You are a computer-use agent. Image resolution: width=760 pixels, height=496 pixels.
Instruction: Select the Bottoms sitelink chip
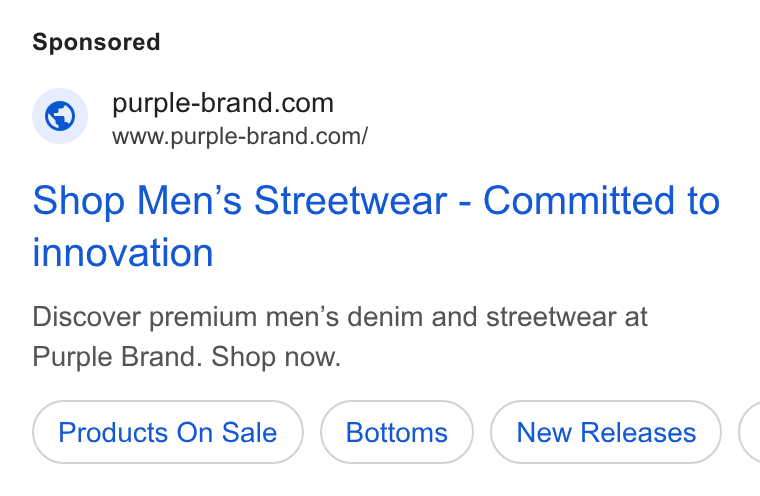396,432
